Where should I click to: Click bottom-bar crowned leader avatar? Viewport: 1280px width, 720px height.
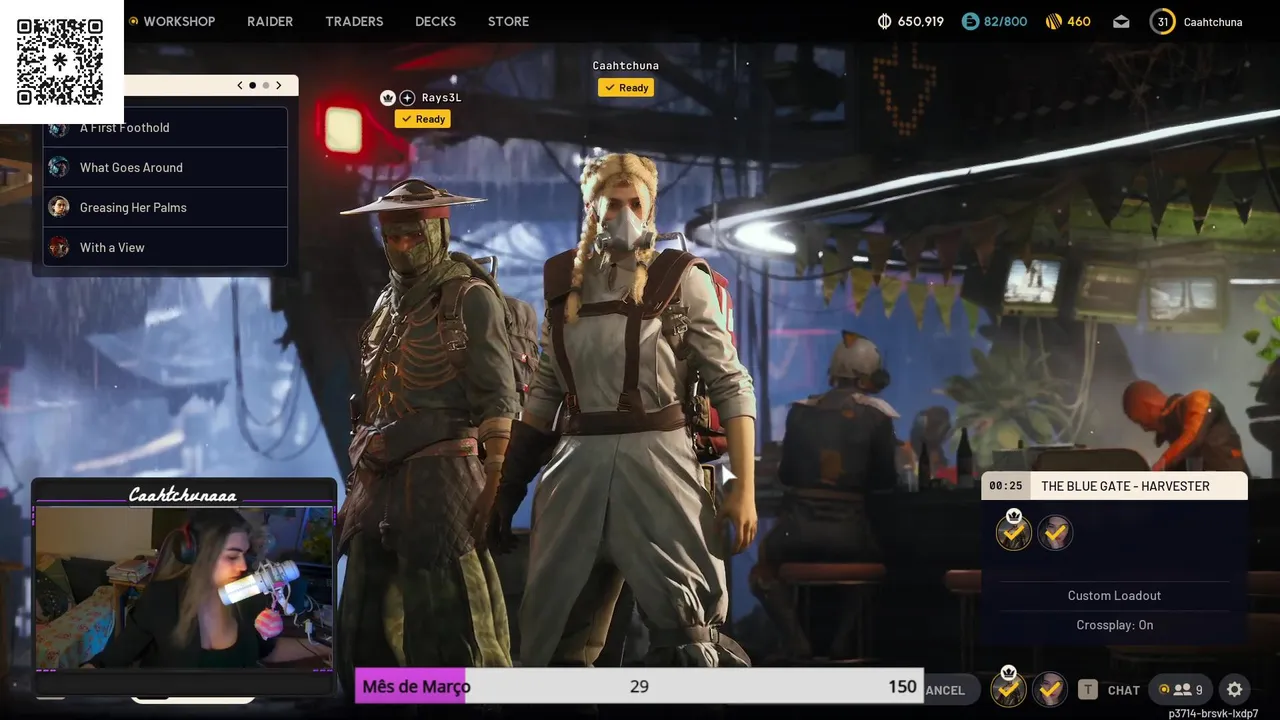pos(1008,688)
